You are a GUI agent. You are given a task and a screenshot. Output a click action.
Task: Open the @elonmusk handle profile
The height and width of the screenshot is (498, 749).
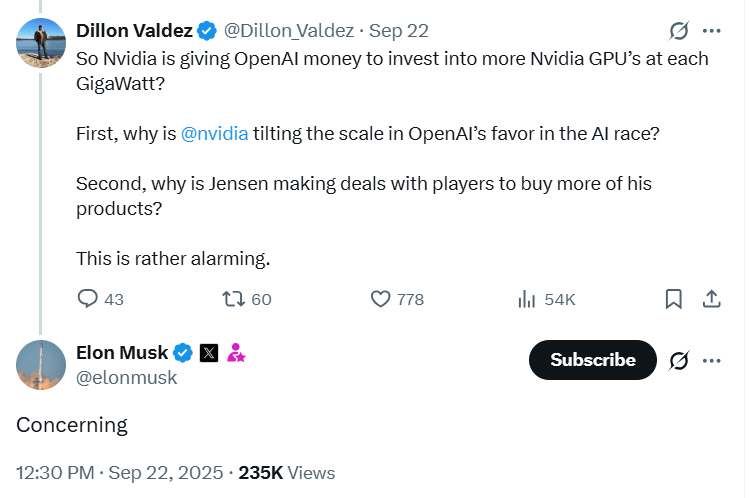[x=127, y=377]
